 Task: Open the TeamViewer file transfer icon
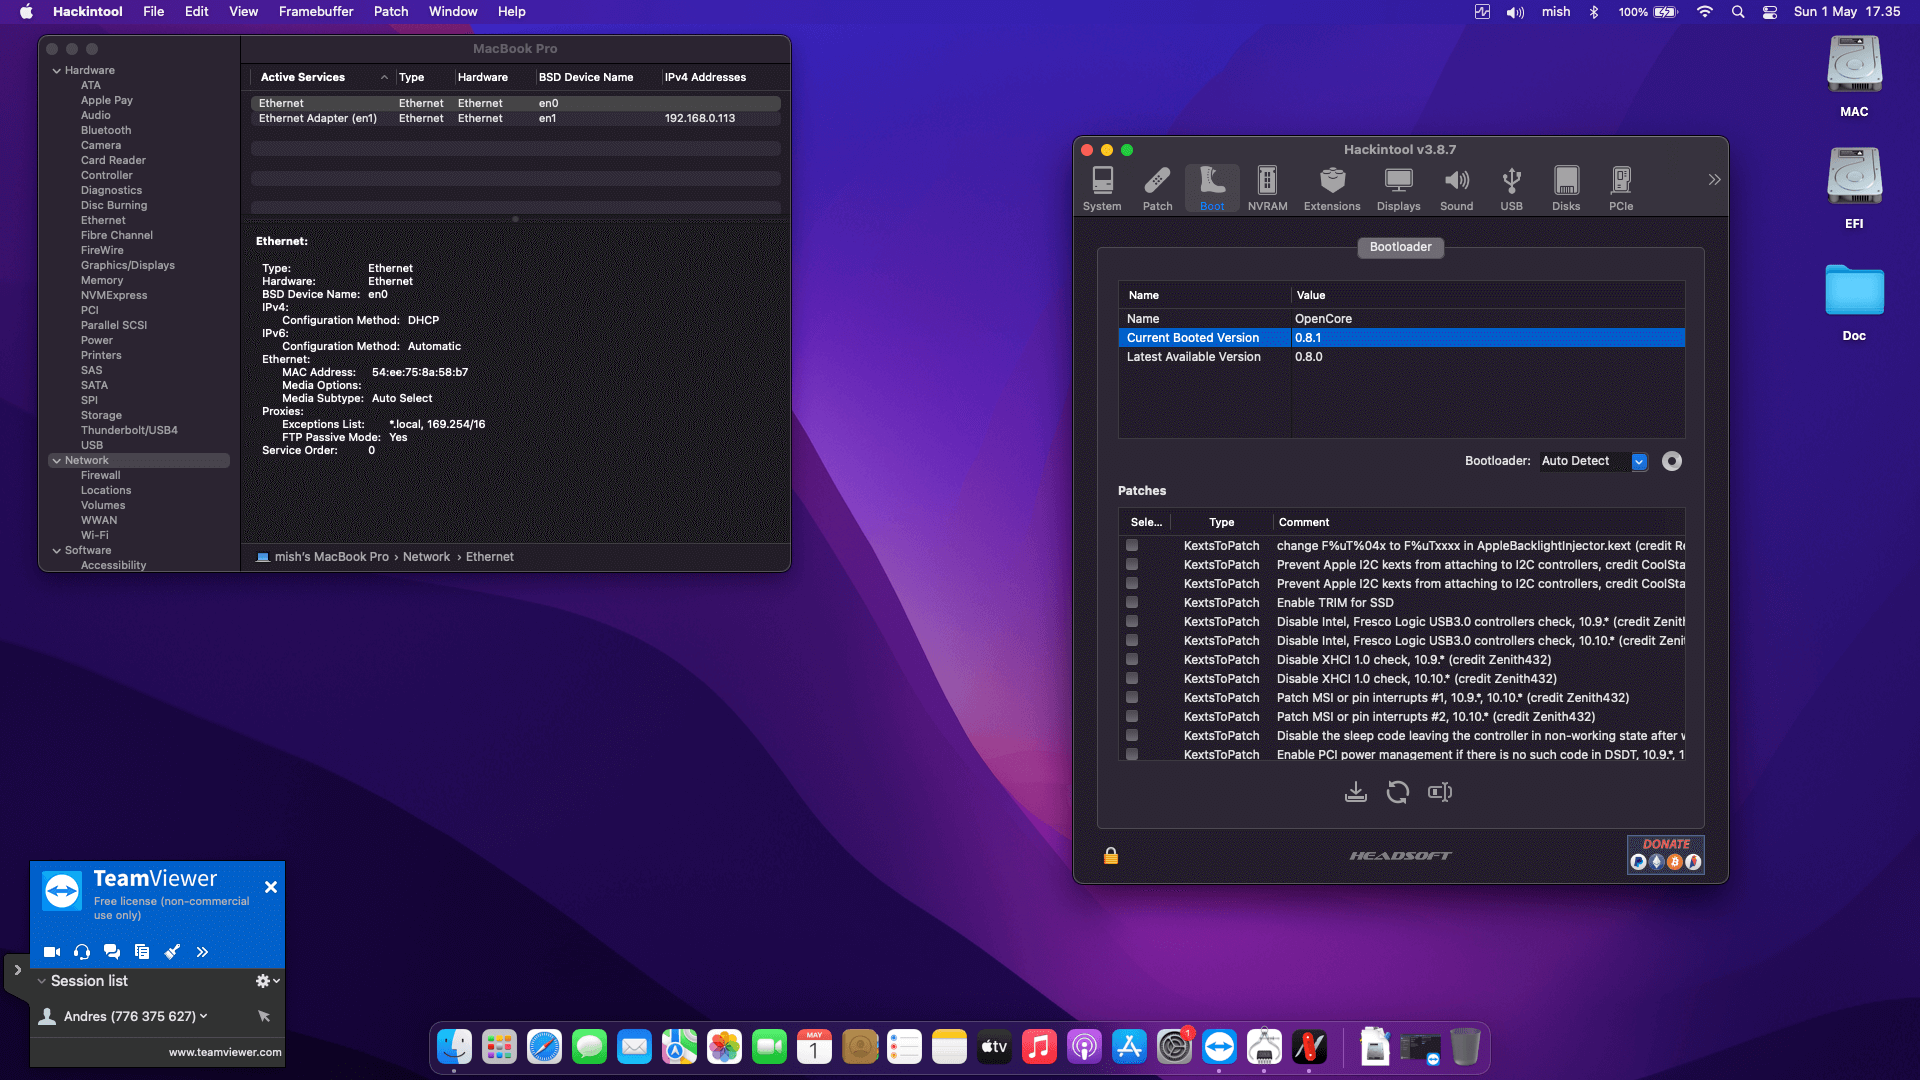click(142, 952)
